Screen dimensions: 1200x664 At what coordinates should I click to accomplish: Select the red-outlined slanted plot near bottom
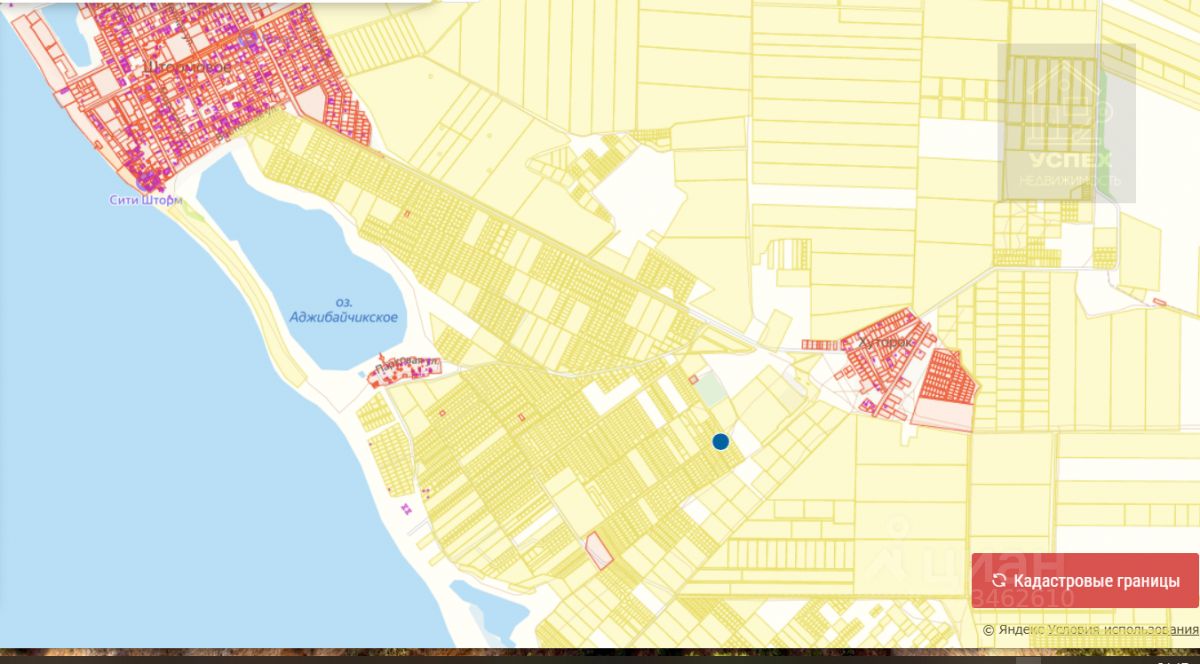coord(598,551)
